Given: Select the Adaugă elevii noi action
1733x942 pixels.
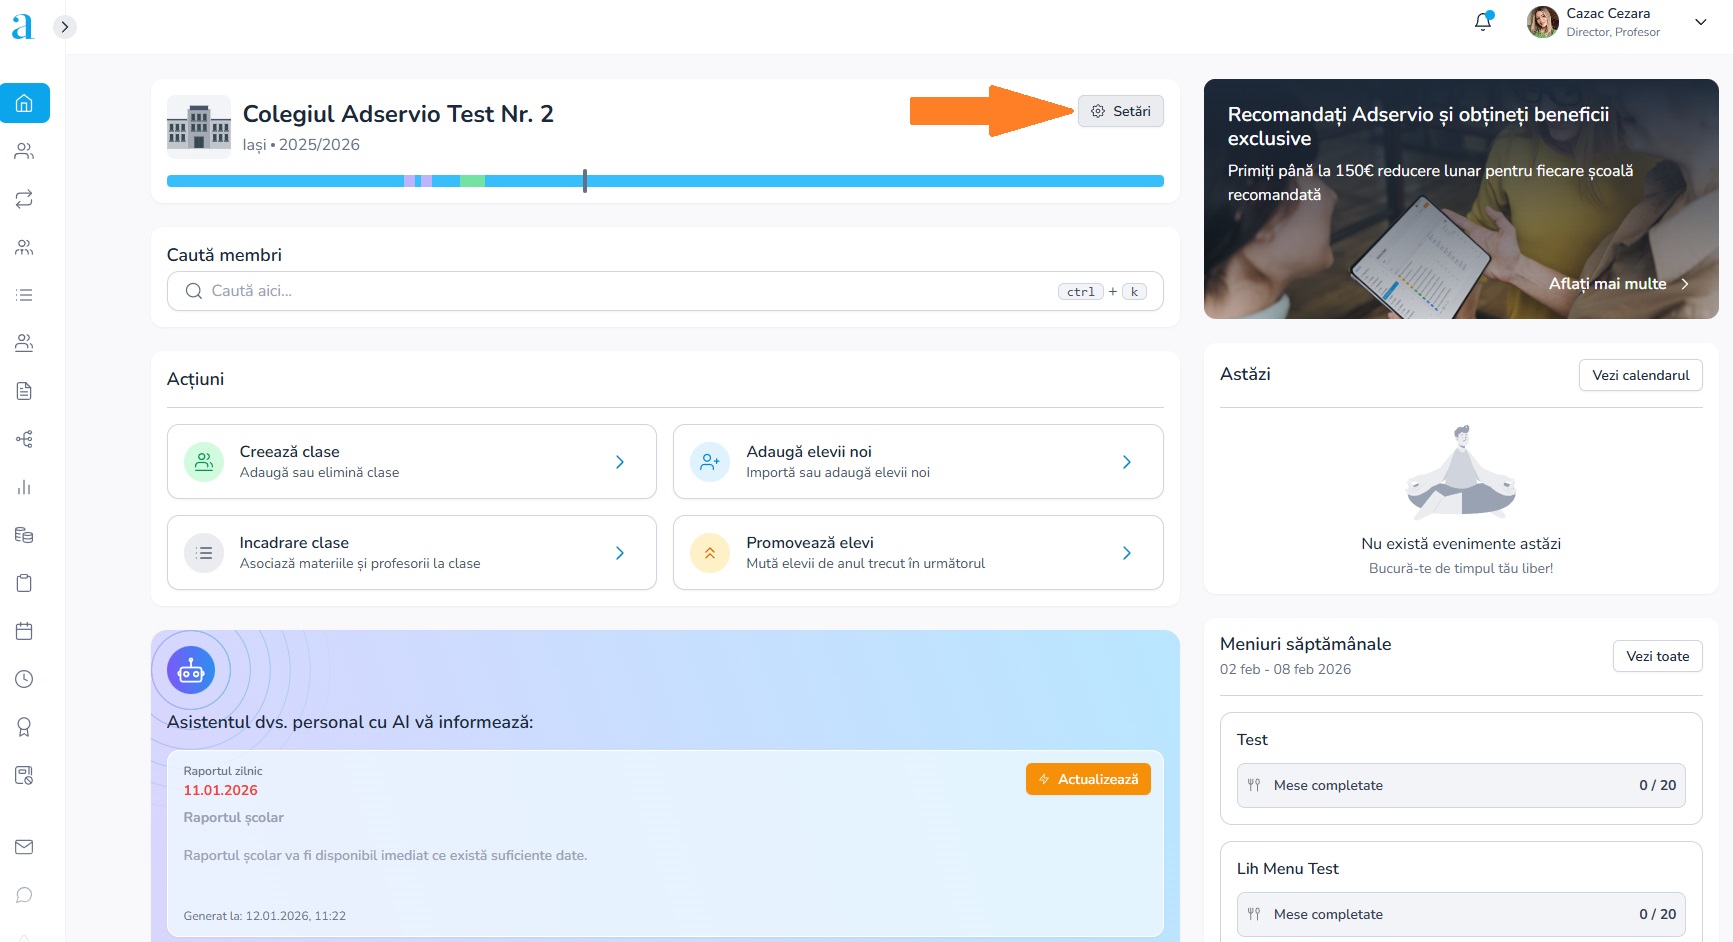Looking at the screenshot, I should [x=917, y=462].
